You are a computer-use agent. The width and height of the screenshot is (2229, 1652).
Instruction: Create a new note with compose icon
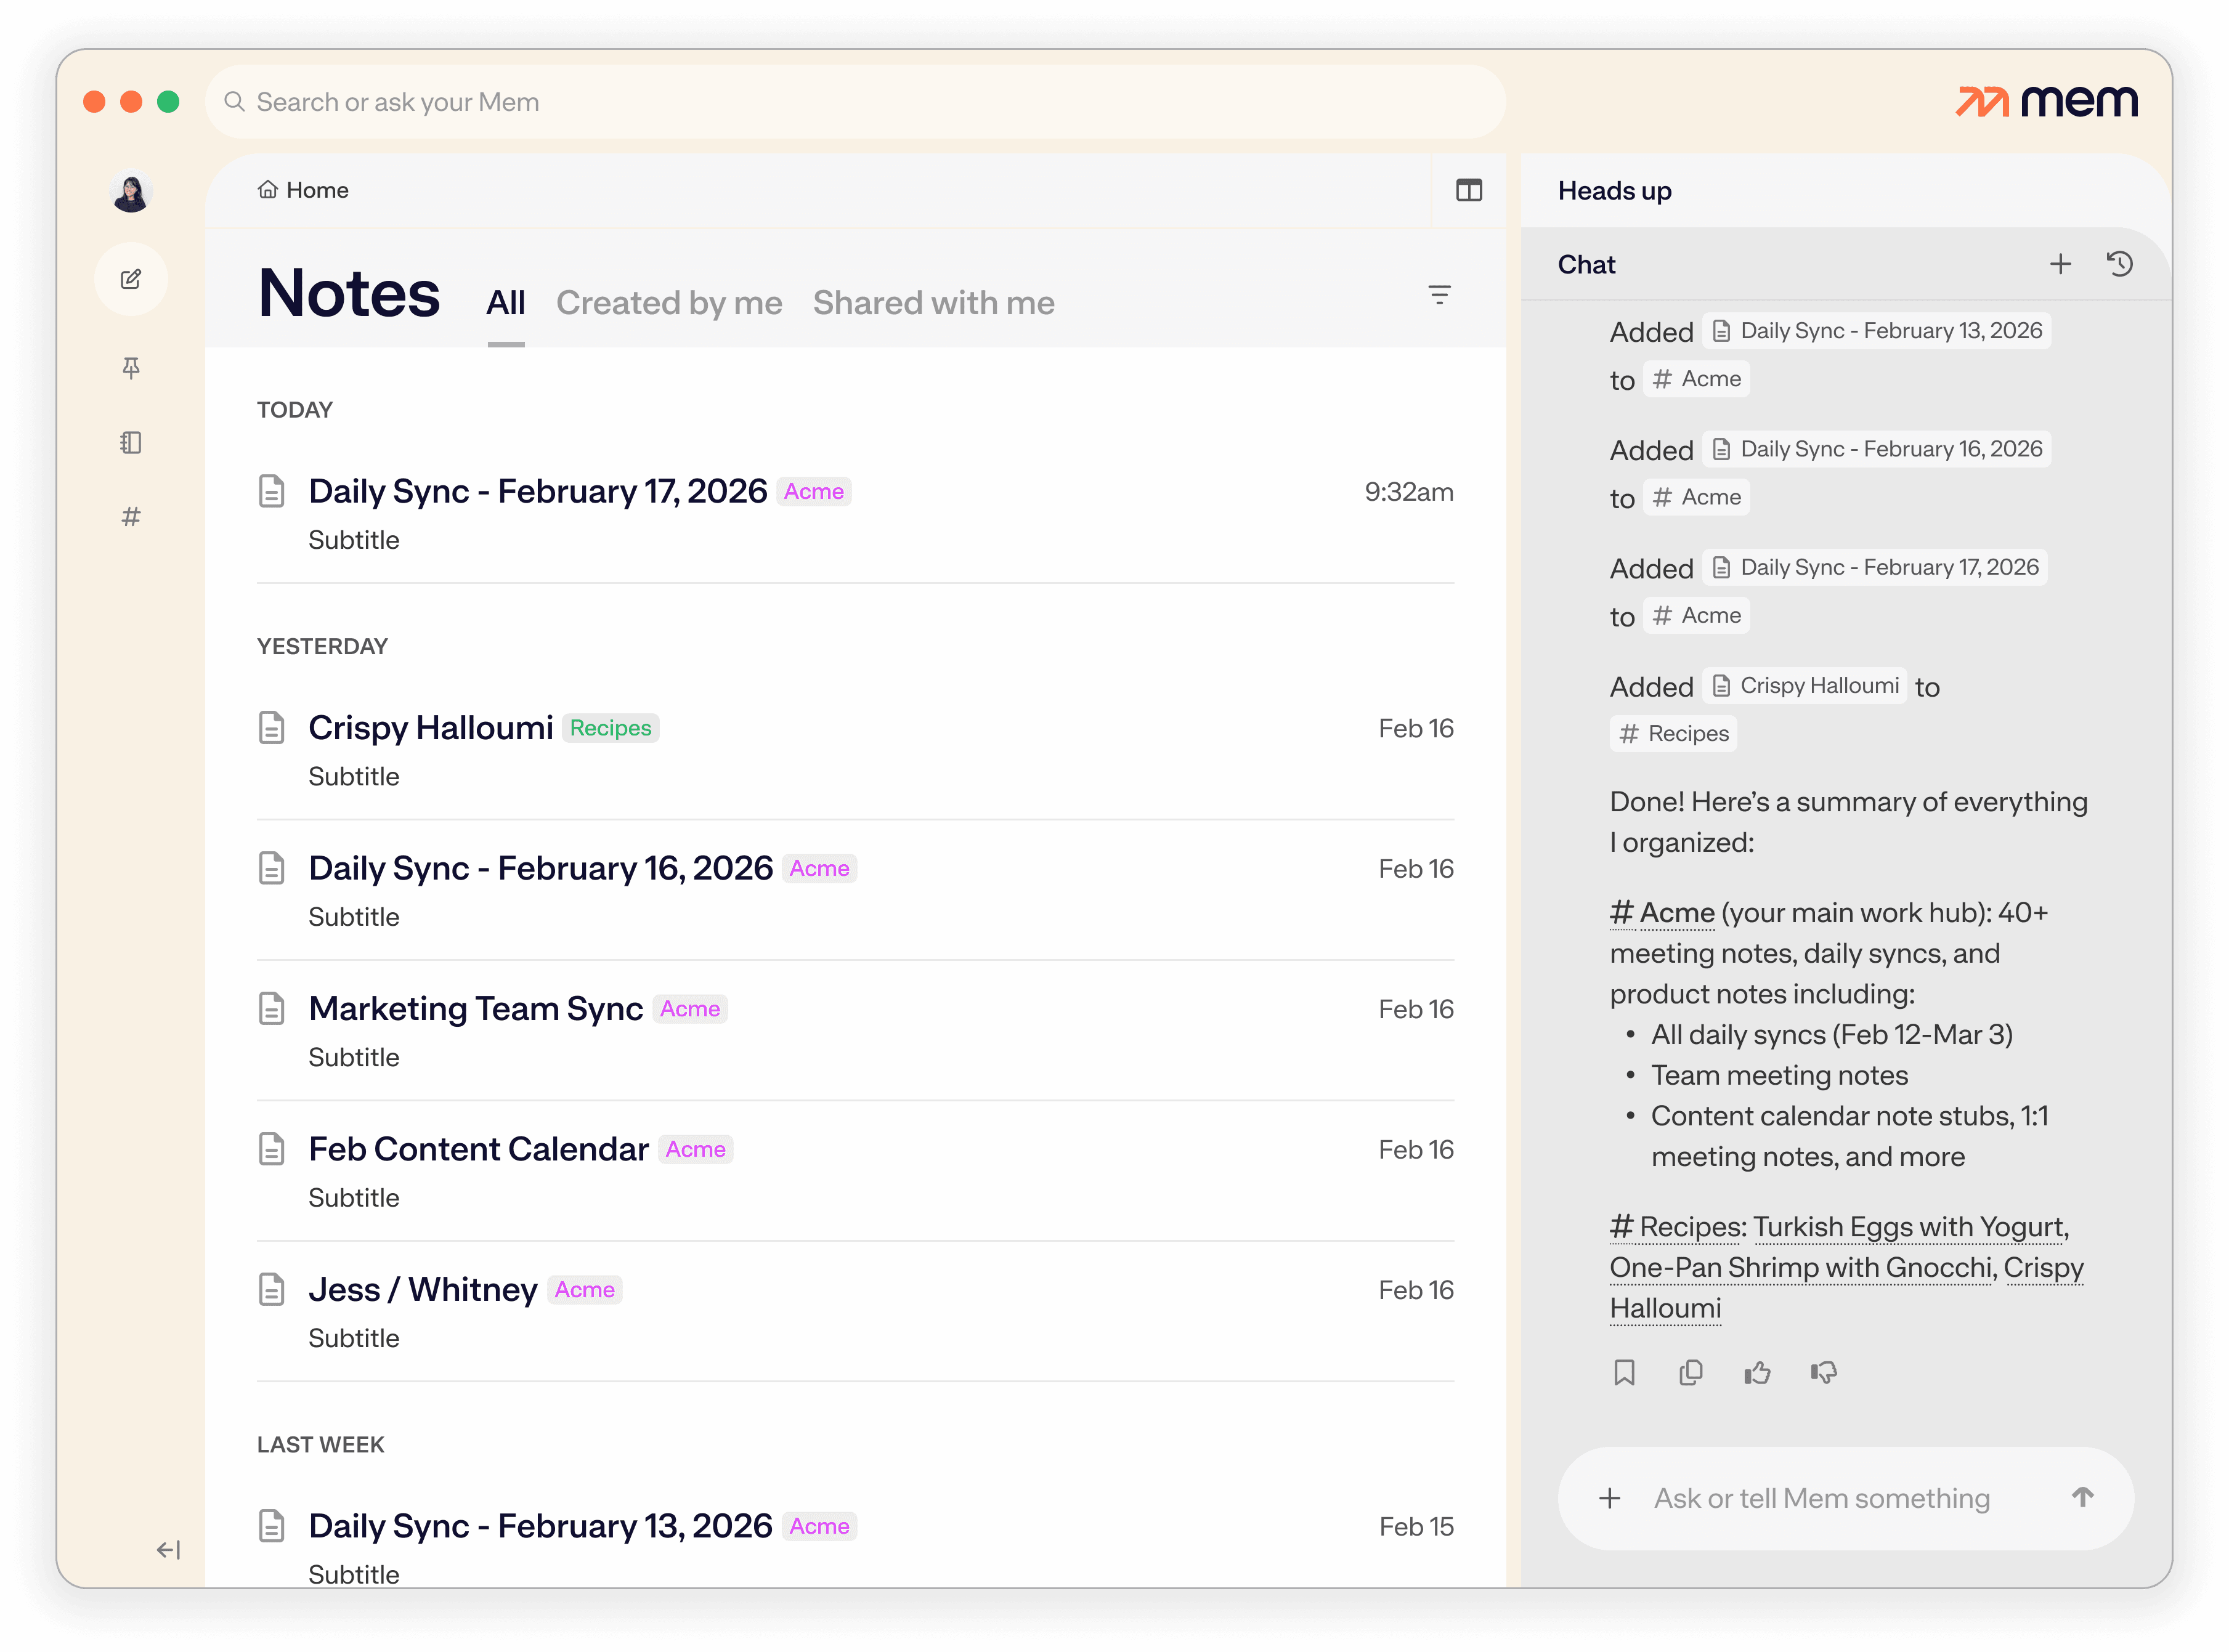(131, 279)
